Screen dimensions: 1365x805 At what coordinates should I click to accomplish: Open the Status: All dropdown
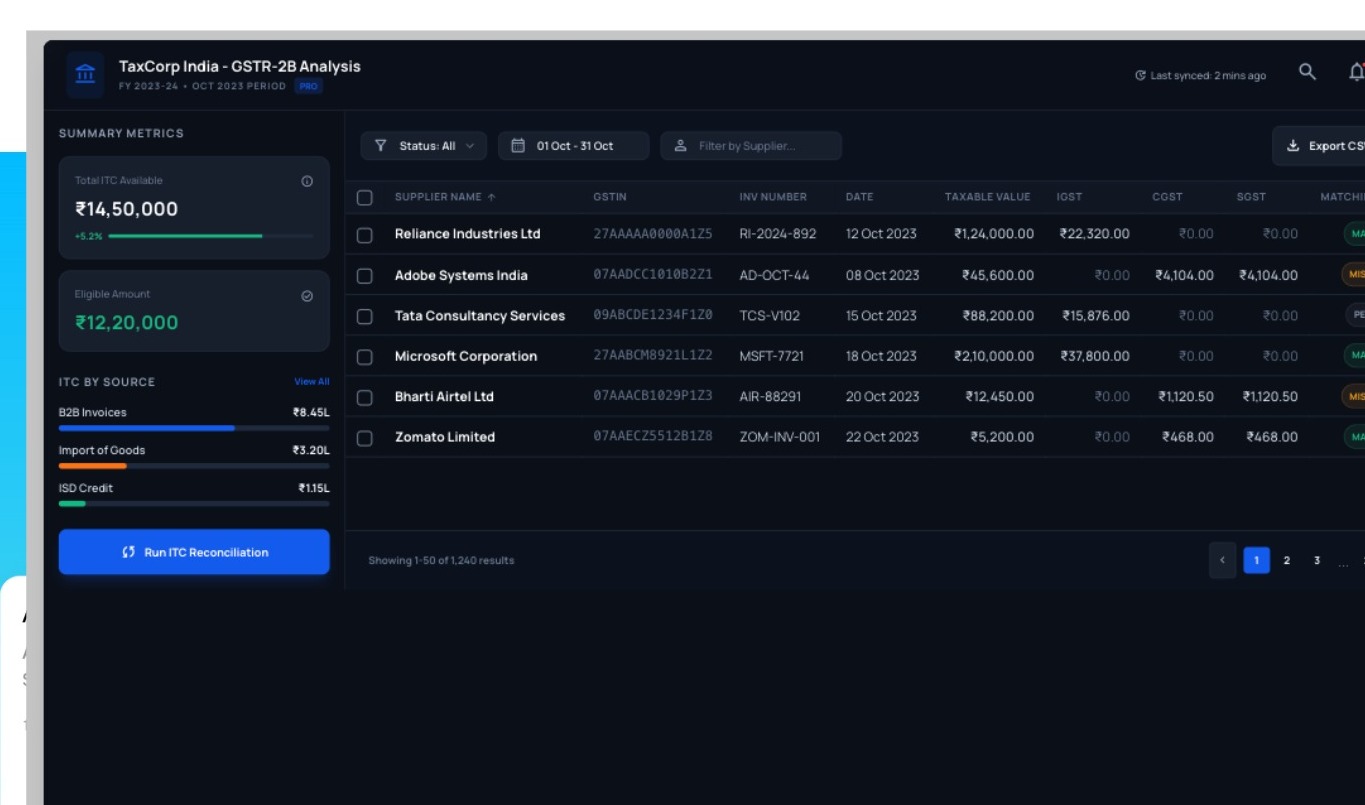click(424, 146)
